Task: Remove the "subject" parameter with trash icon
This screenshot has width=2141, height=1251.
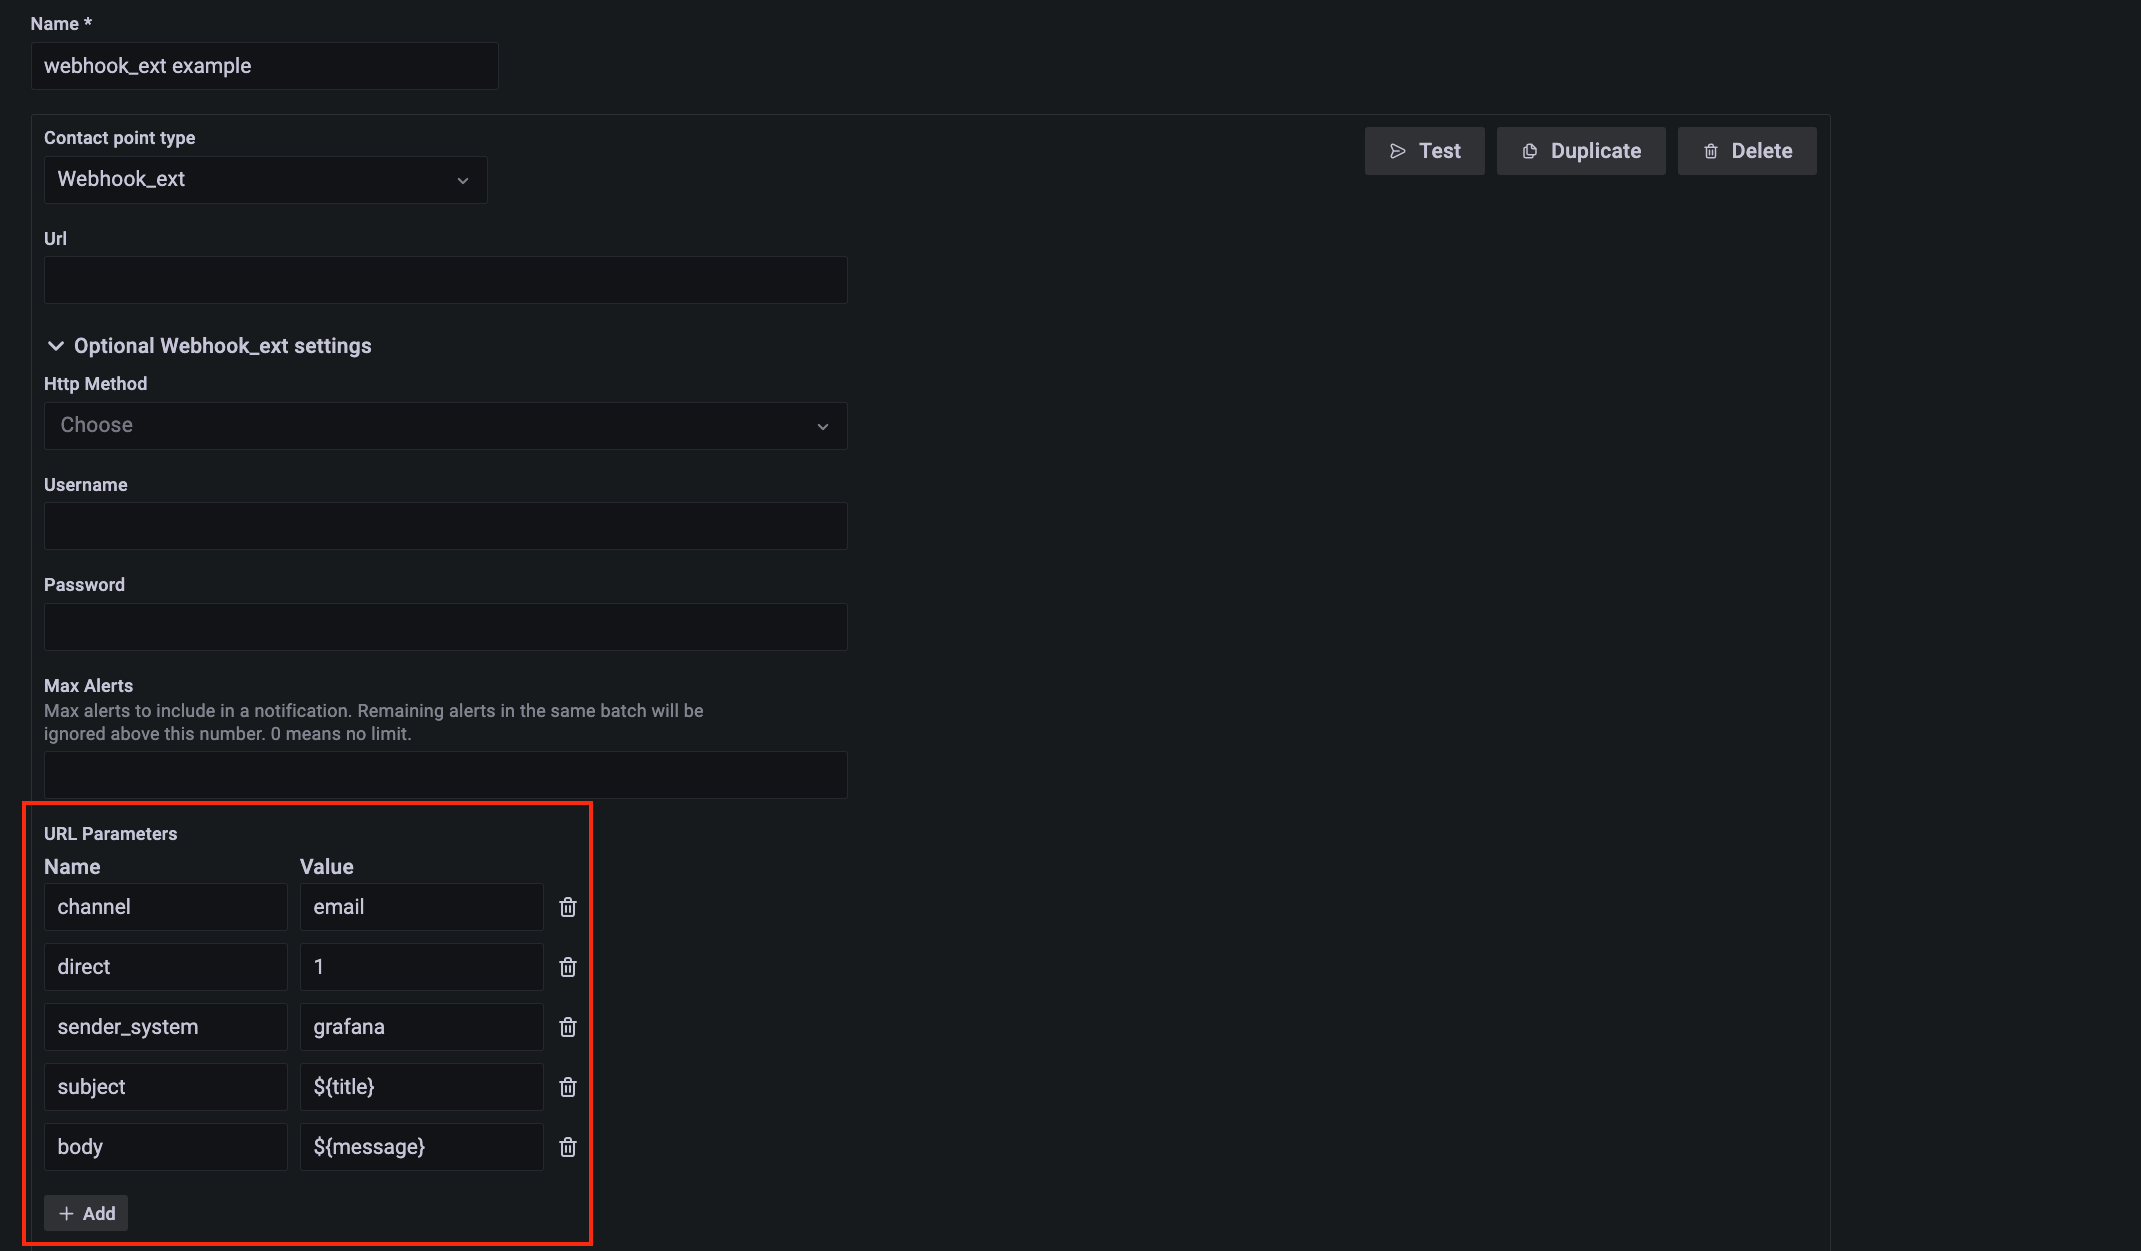Action: 567,1087
